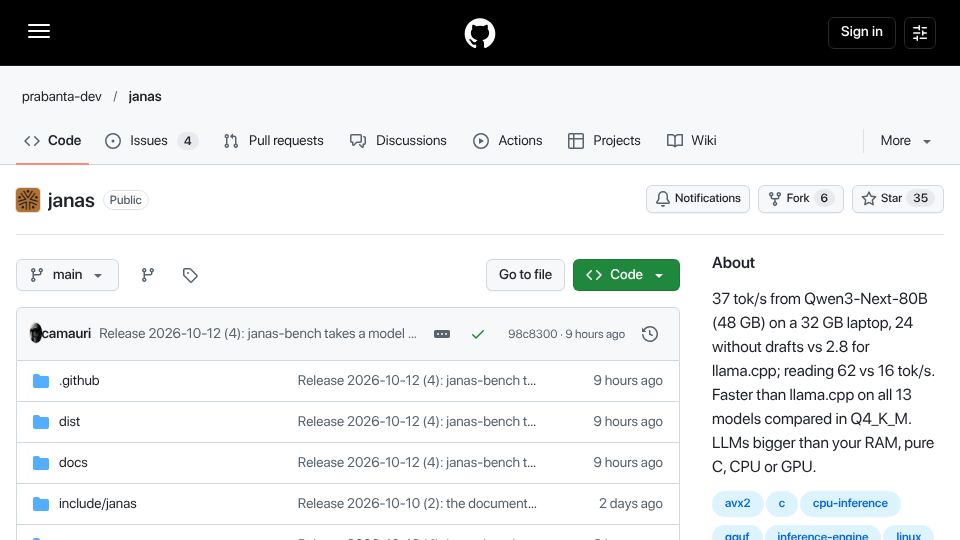
Task: Open the Projects tab
Action: (x=604, y=141)
